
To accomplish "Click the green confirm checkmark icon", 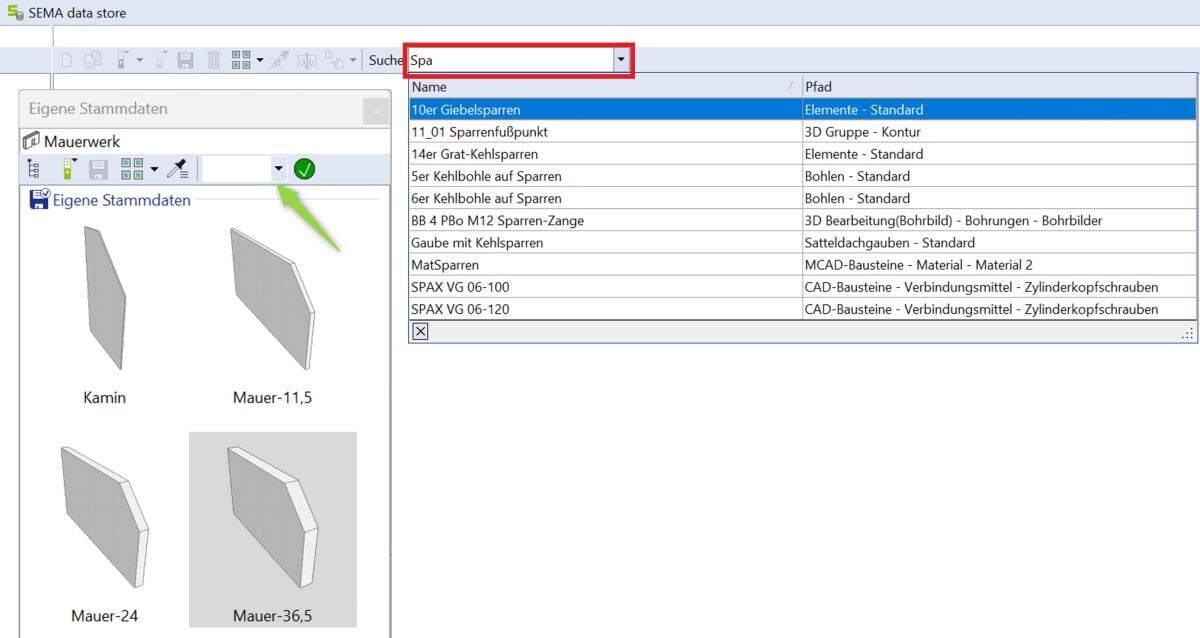I will (x=305, y=169).
